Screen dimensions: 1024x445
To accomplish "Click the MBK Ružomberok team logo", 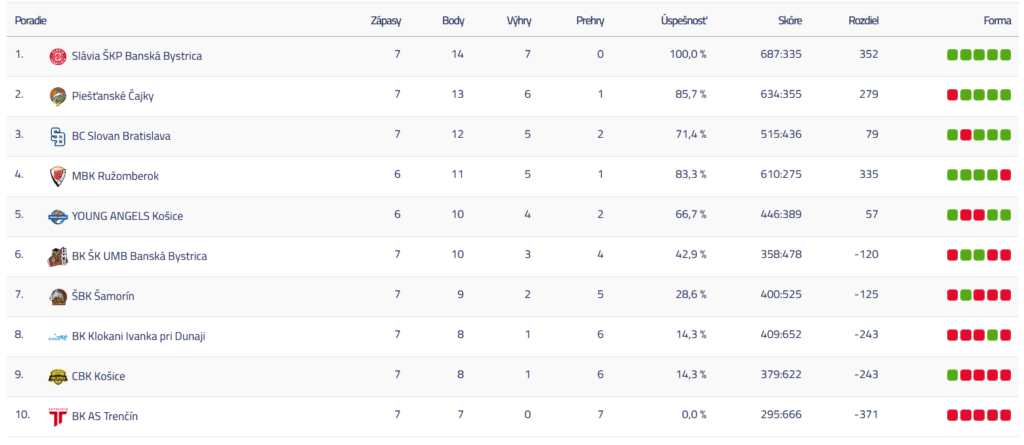I will click(58, 176).
